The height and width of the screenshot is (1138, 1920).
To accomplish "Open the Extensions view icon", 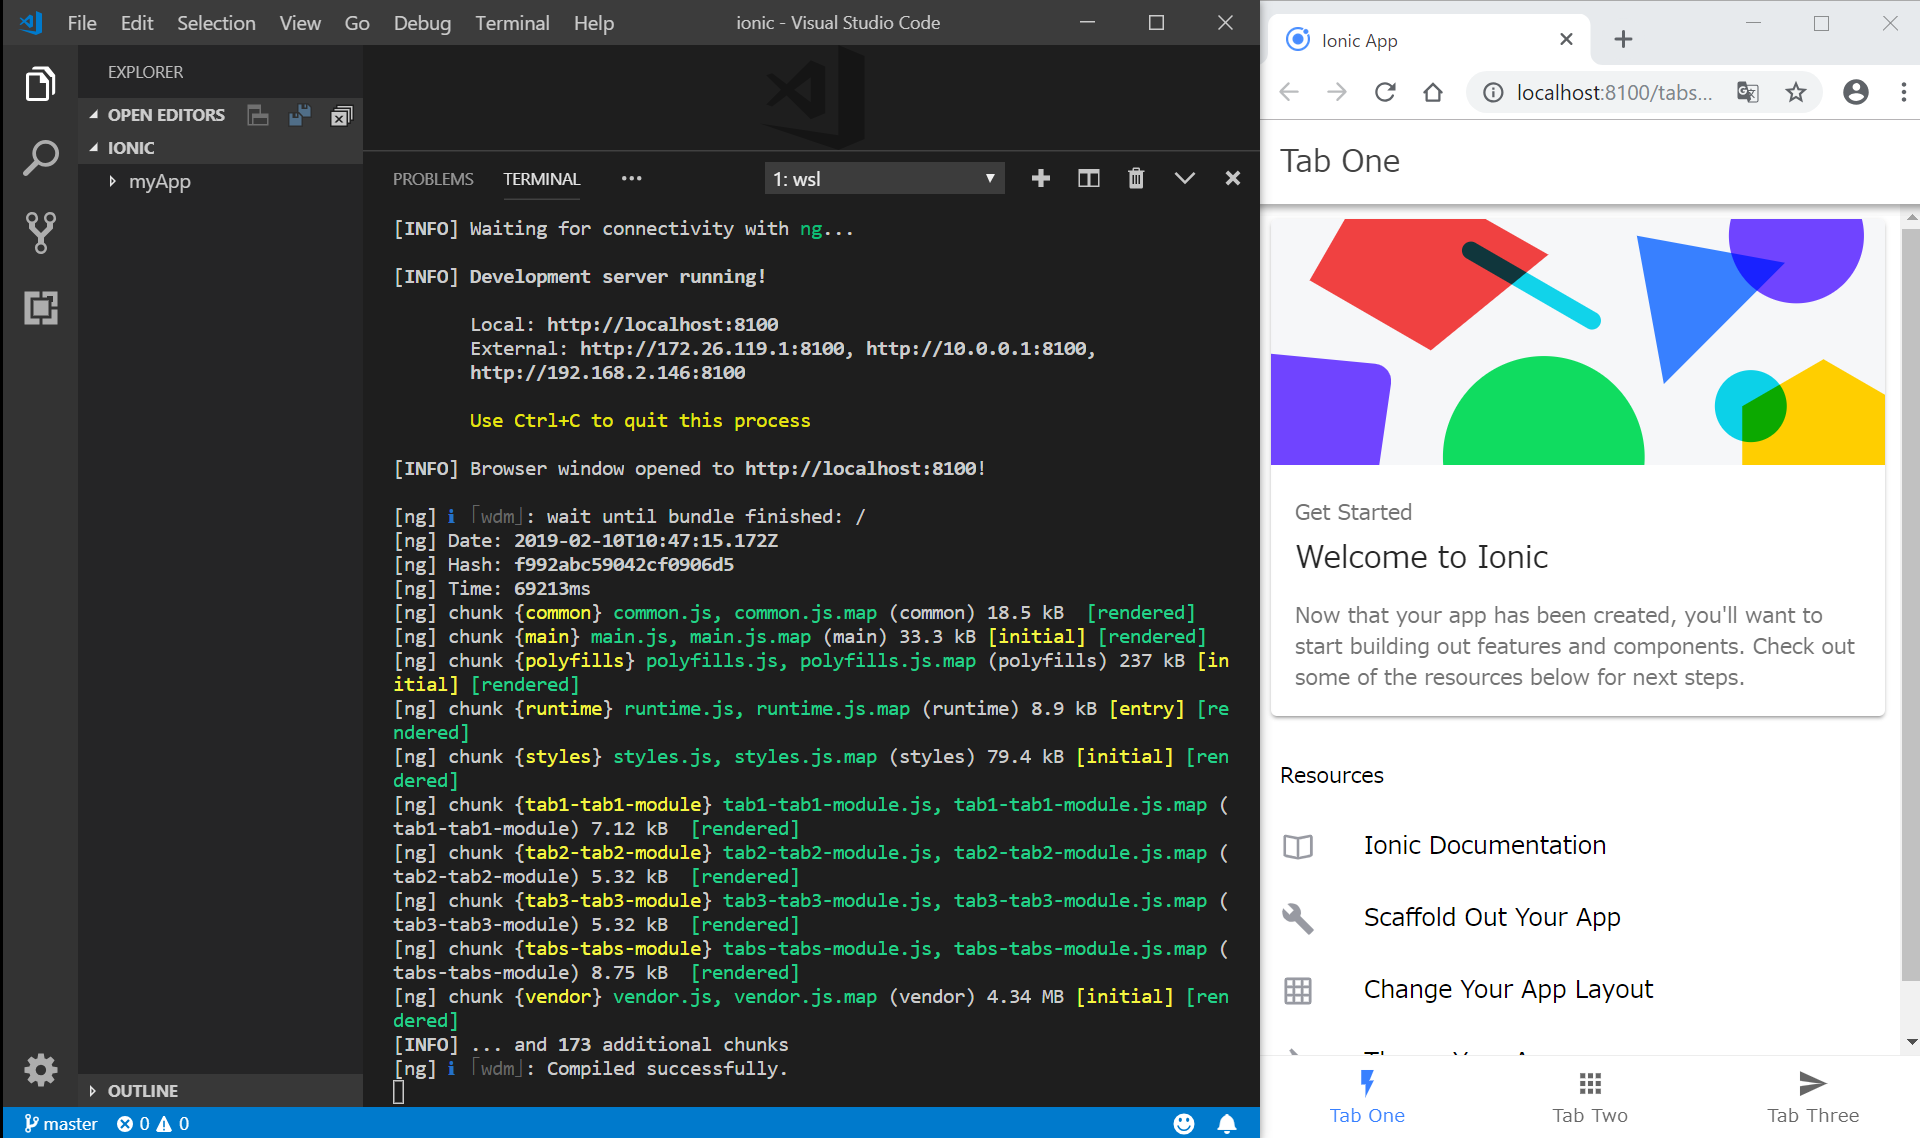I will pos(40,307).
